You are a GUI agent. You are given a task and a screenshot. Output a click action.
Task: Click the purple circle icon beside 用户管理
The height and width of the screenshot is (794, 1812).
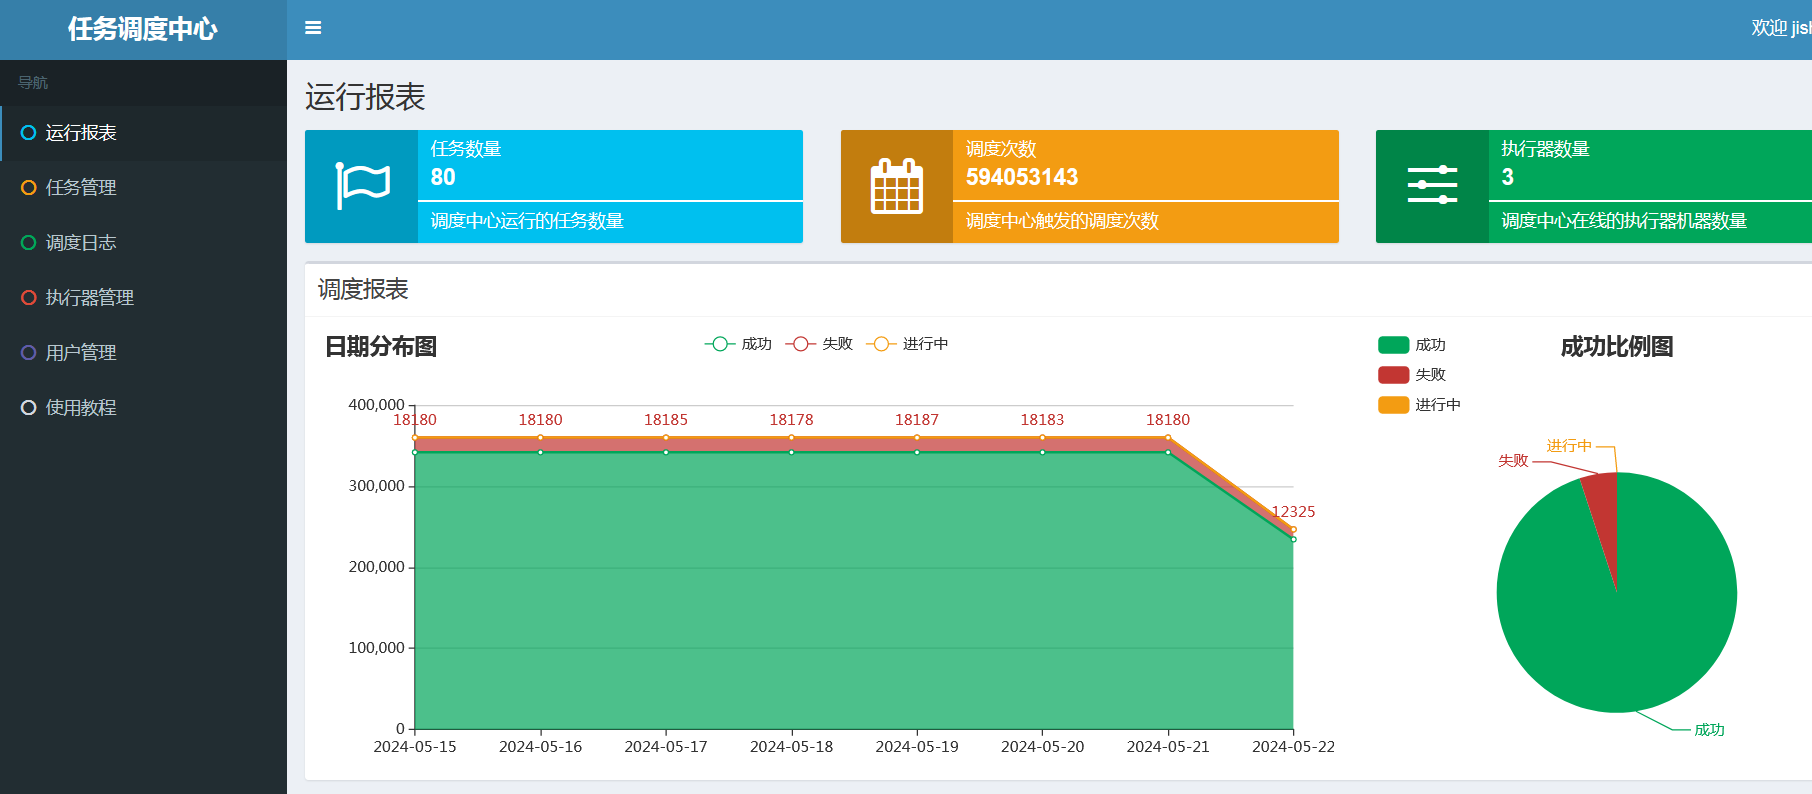click(28, 353)
